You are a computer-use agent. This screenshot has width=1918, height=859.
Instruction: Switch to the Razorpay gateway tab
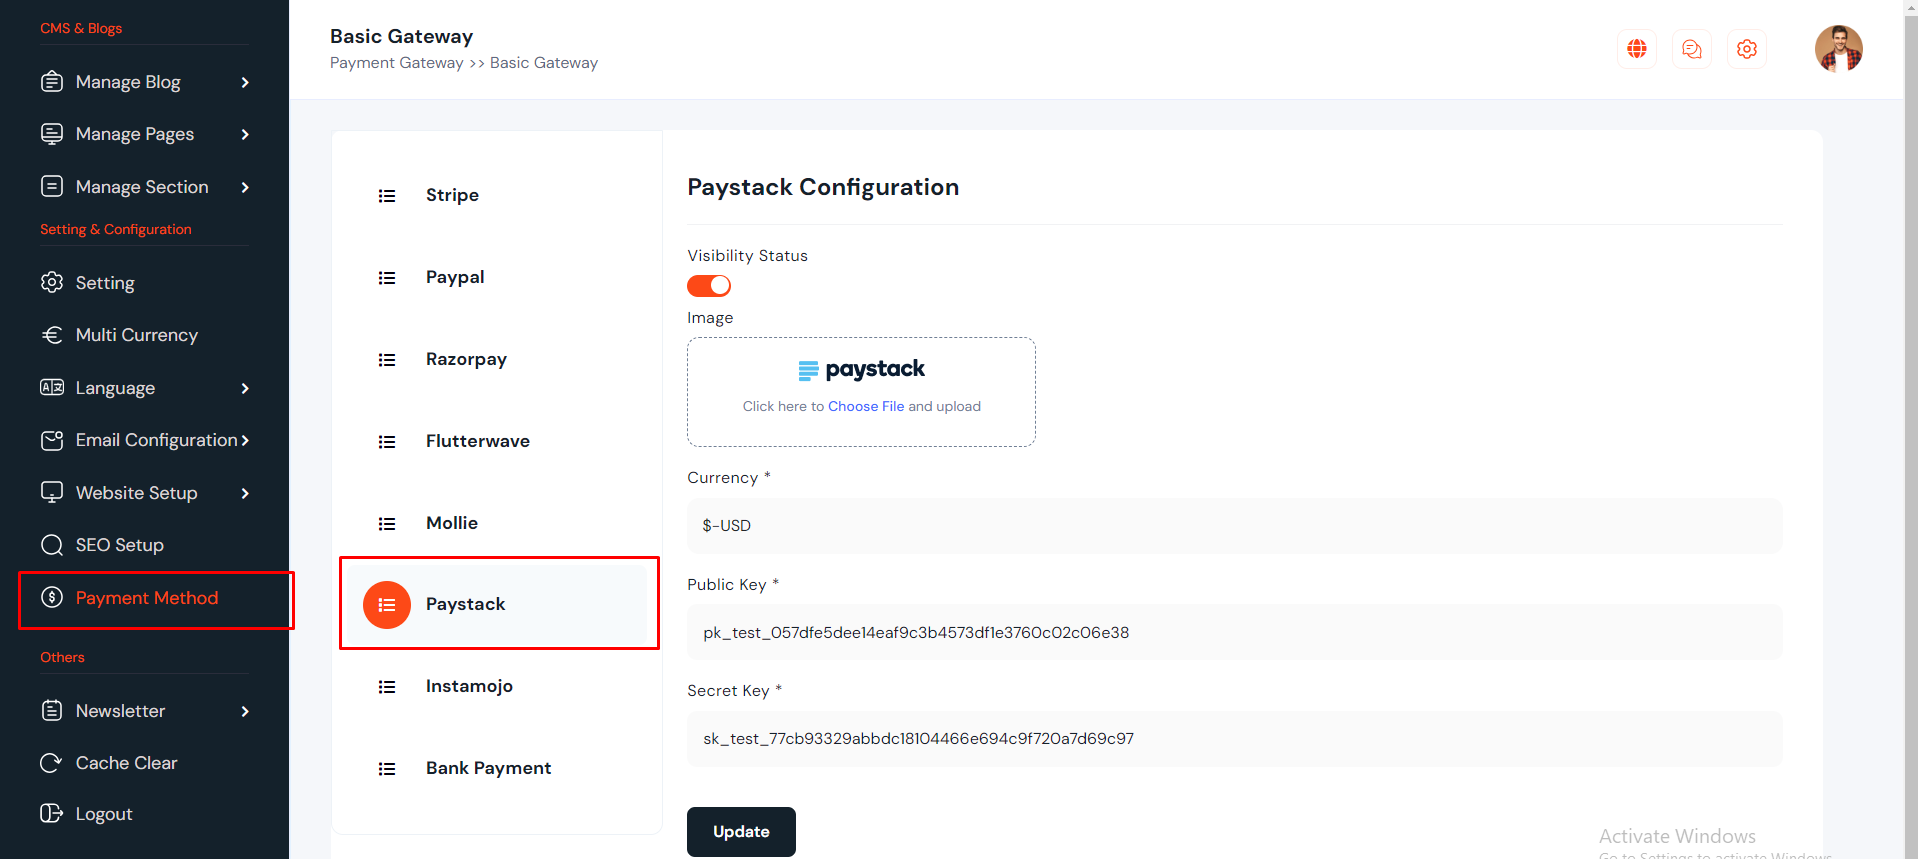466,360
